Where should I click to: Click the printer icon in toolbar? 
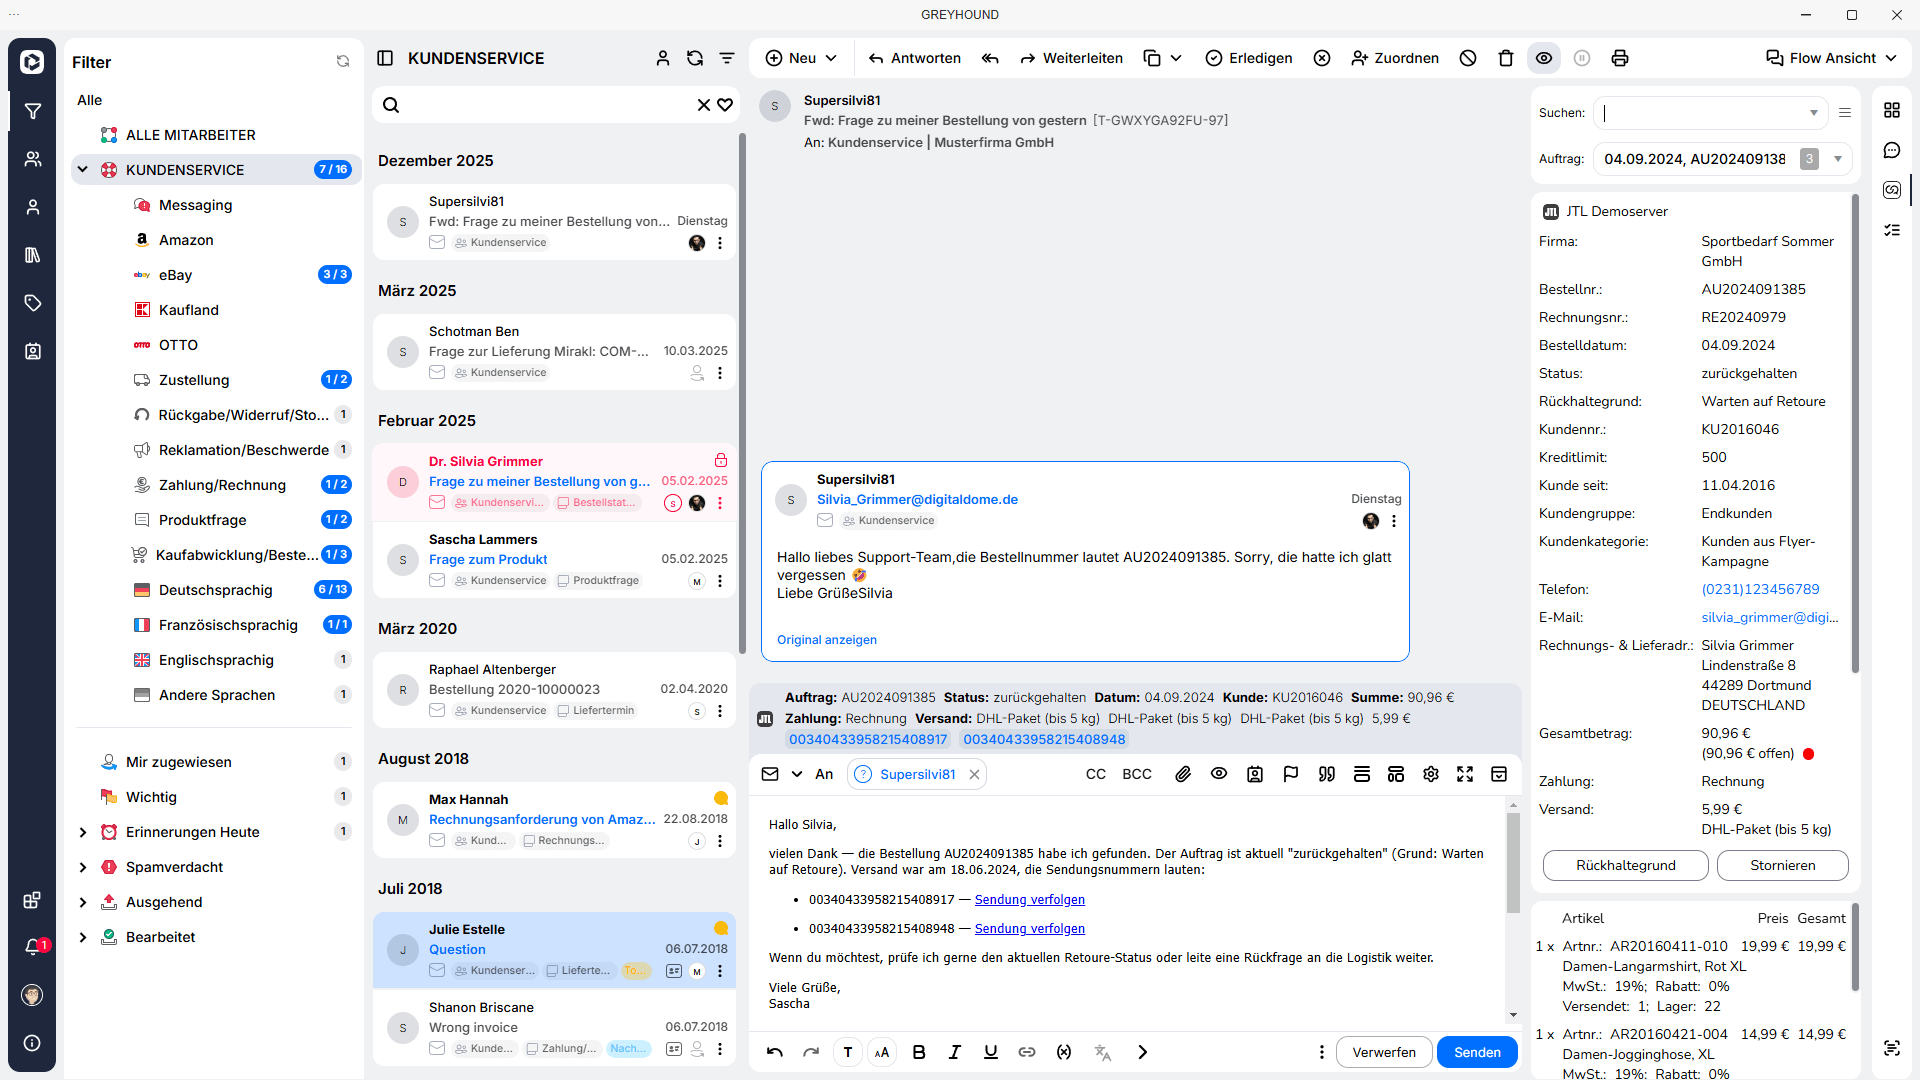pyautogui.click(x=1620, y=58)
